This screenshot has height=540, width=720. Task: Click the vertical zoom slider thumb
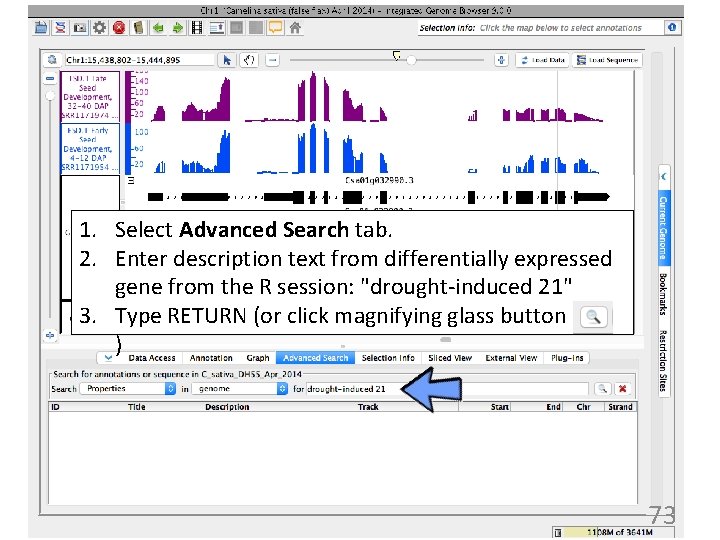(50, 96)
